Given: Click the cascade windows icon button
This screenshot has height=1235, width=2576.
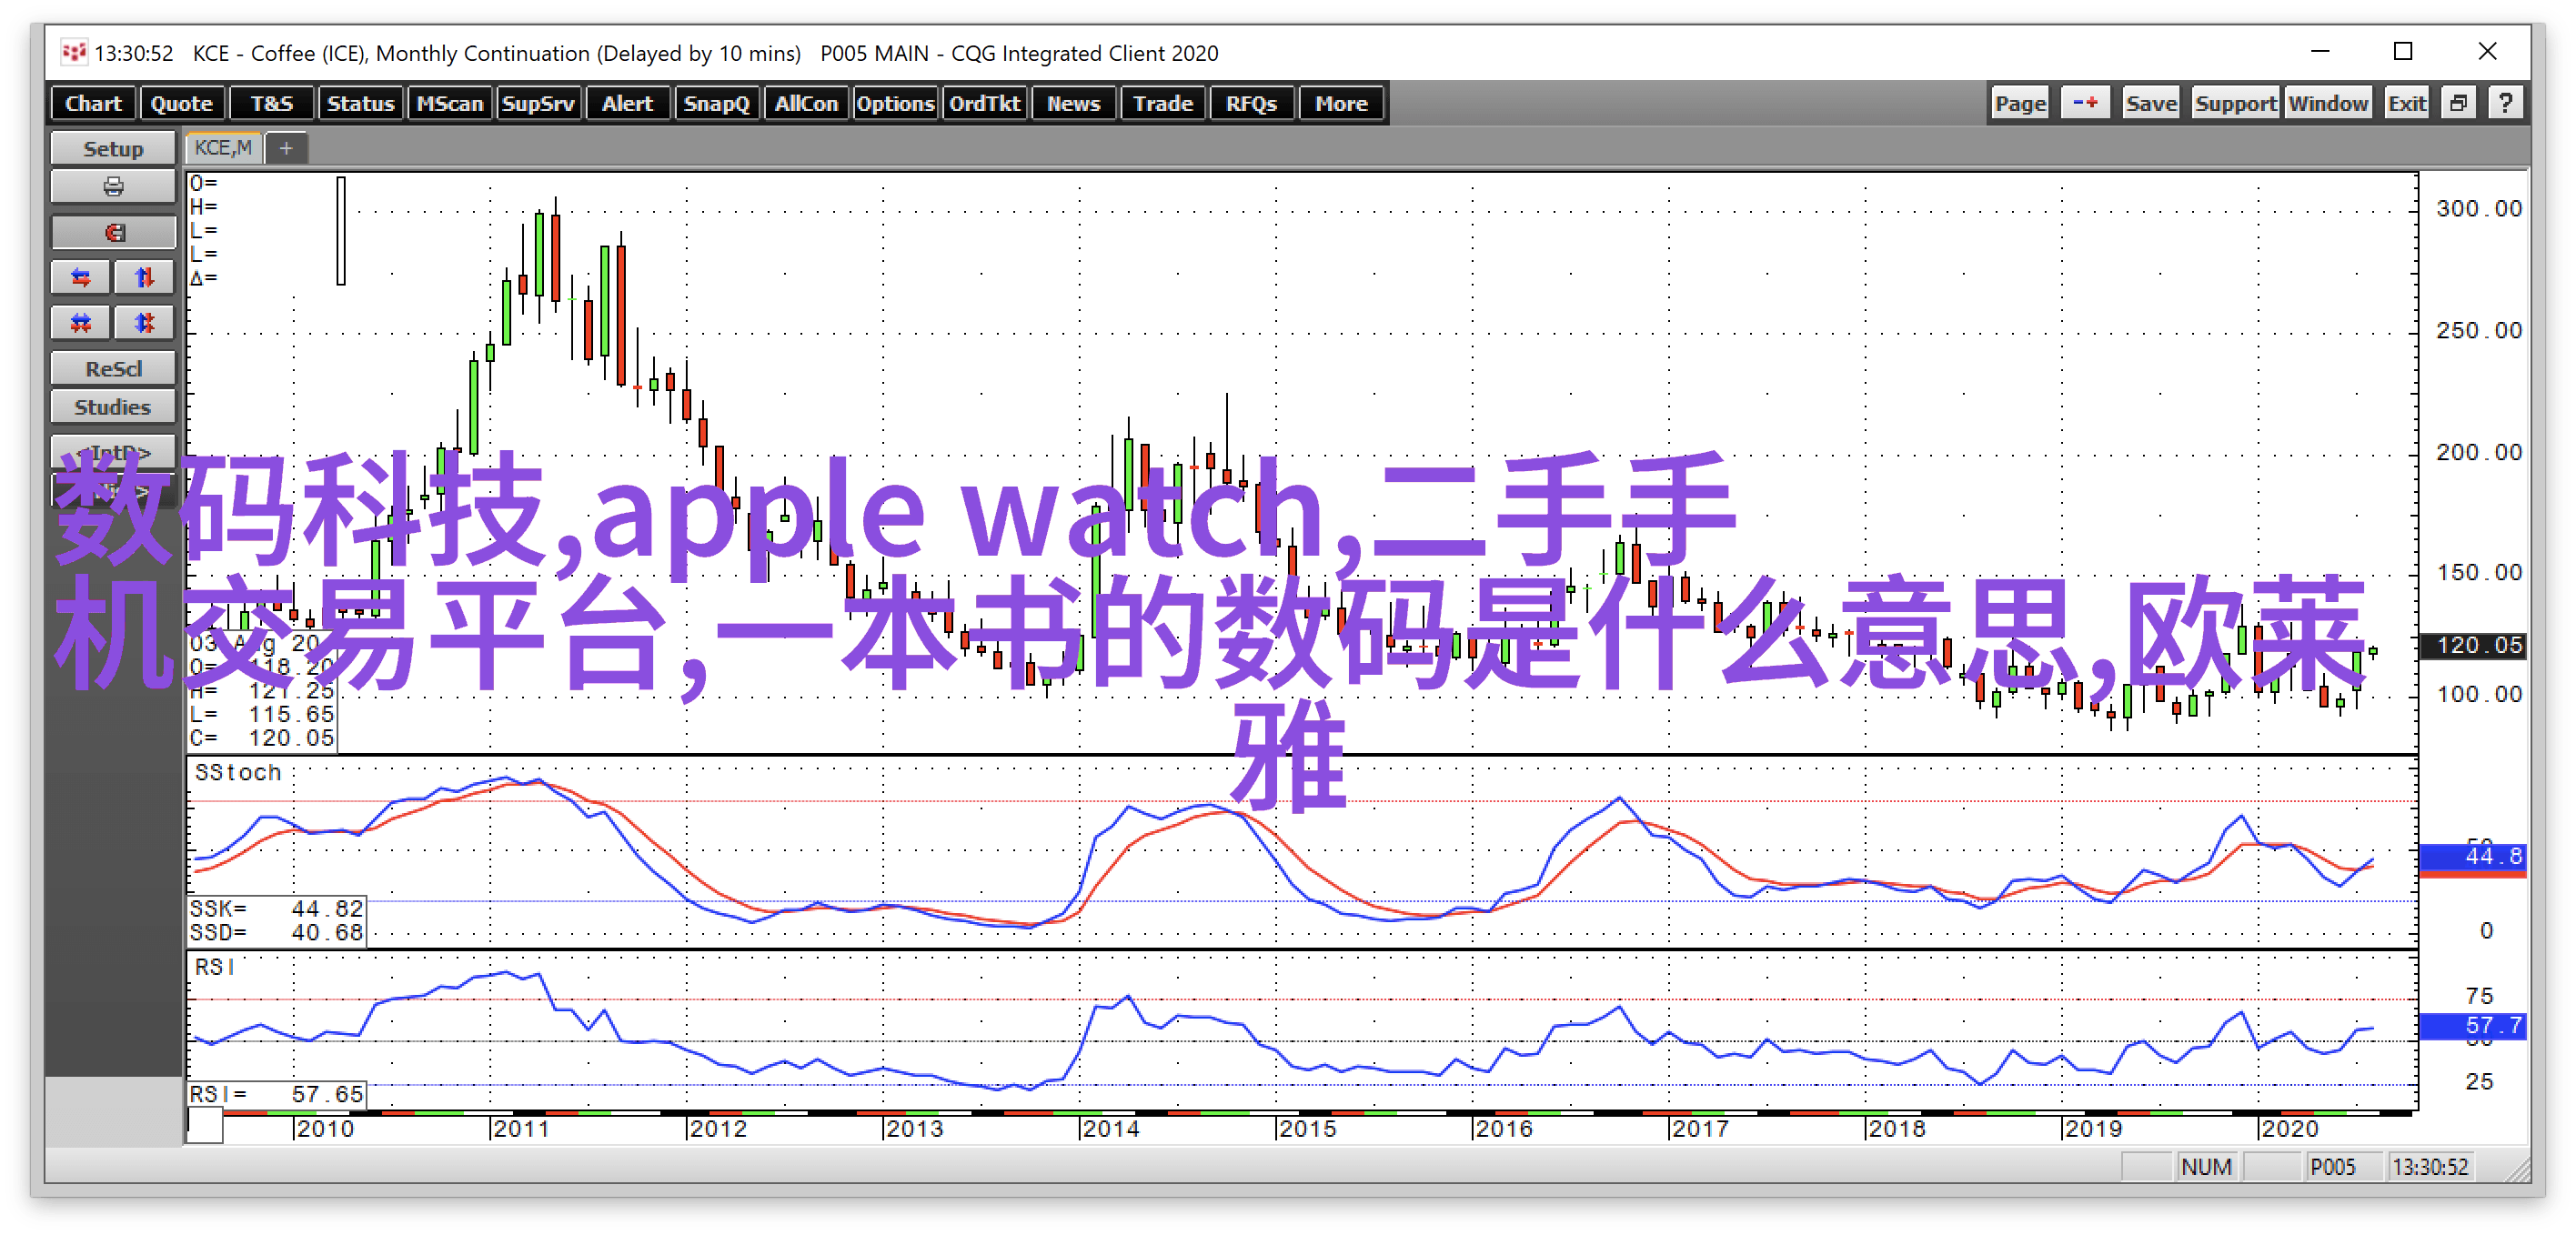Looking at the screenshot, I should (x=2459, y=103).
